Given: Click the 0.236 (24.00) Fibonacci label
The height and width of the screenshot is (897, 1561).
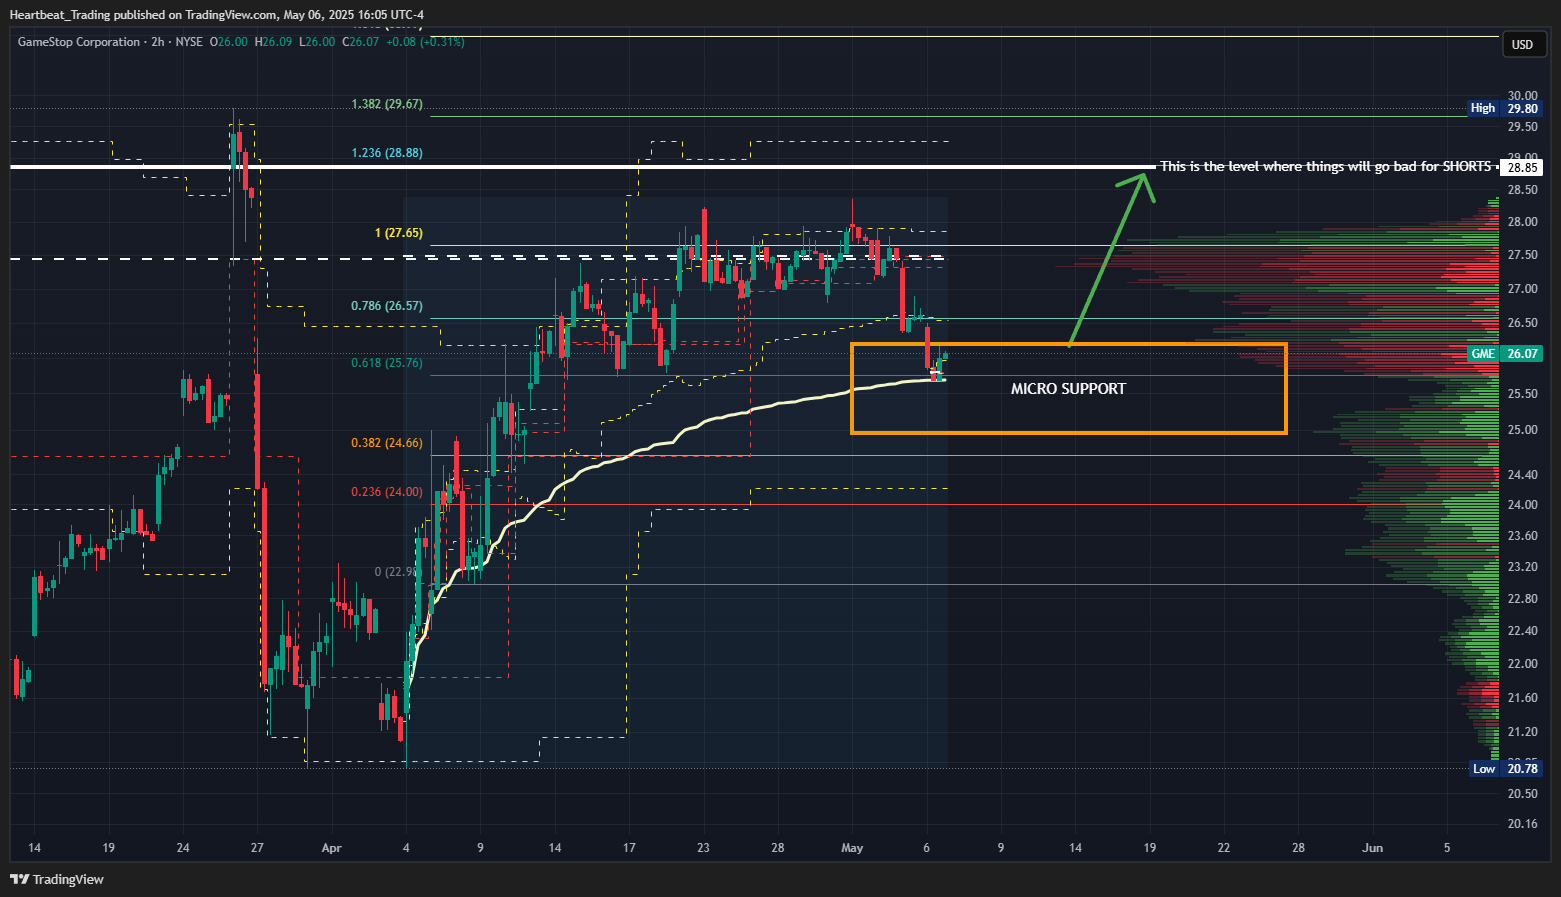Looking at the screenshot, I should [387, 492].
